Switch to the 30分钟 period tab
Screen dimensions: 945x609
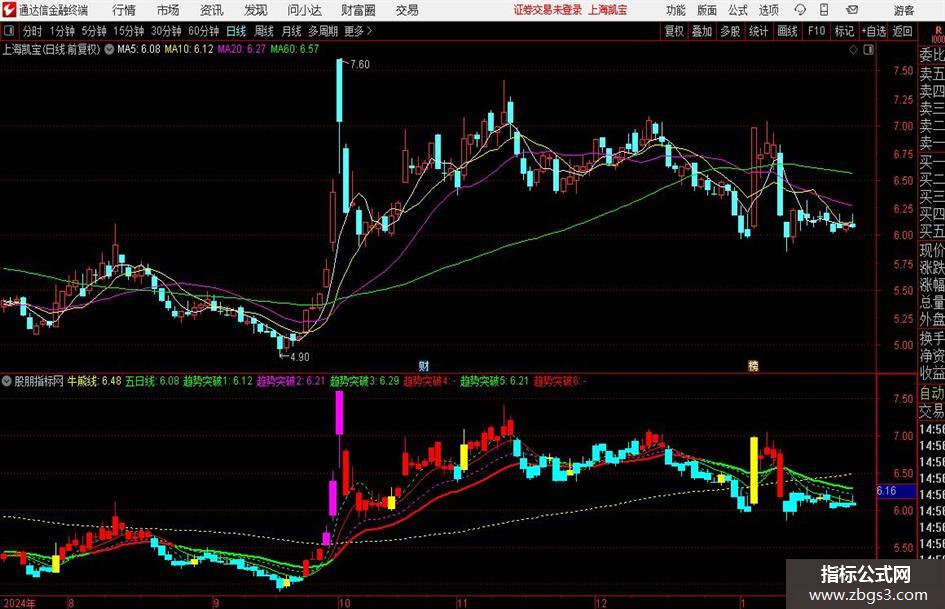pos(166,31)
